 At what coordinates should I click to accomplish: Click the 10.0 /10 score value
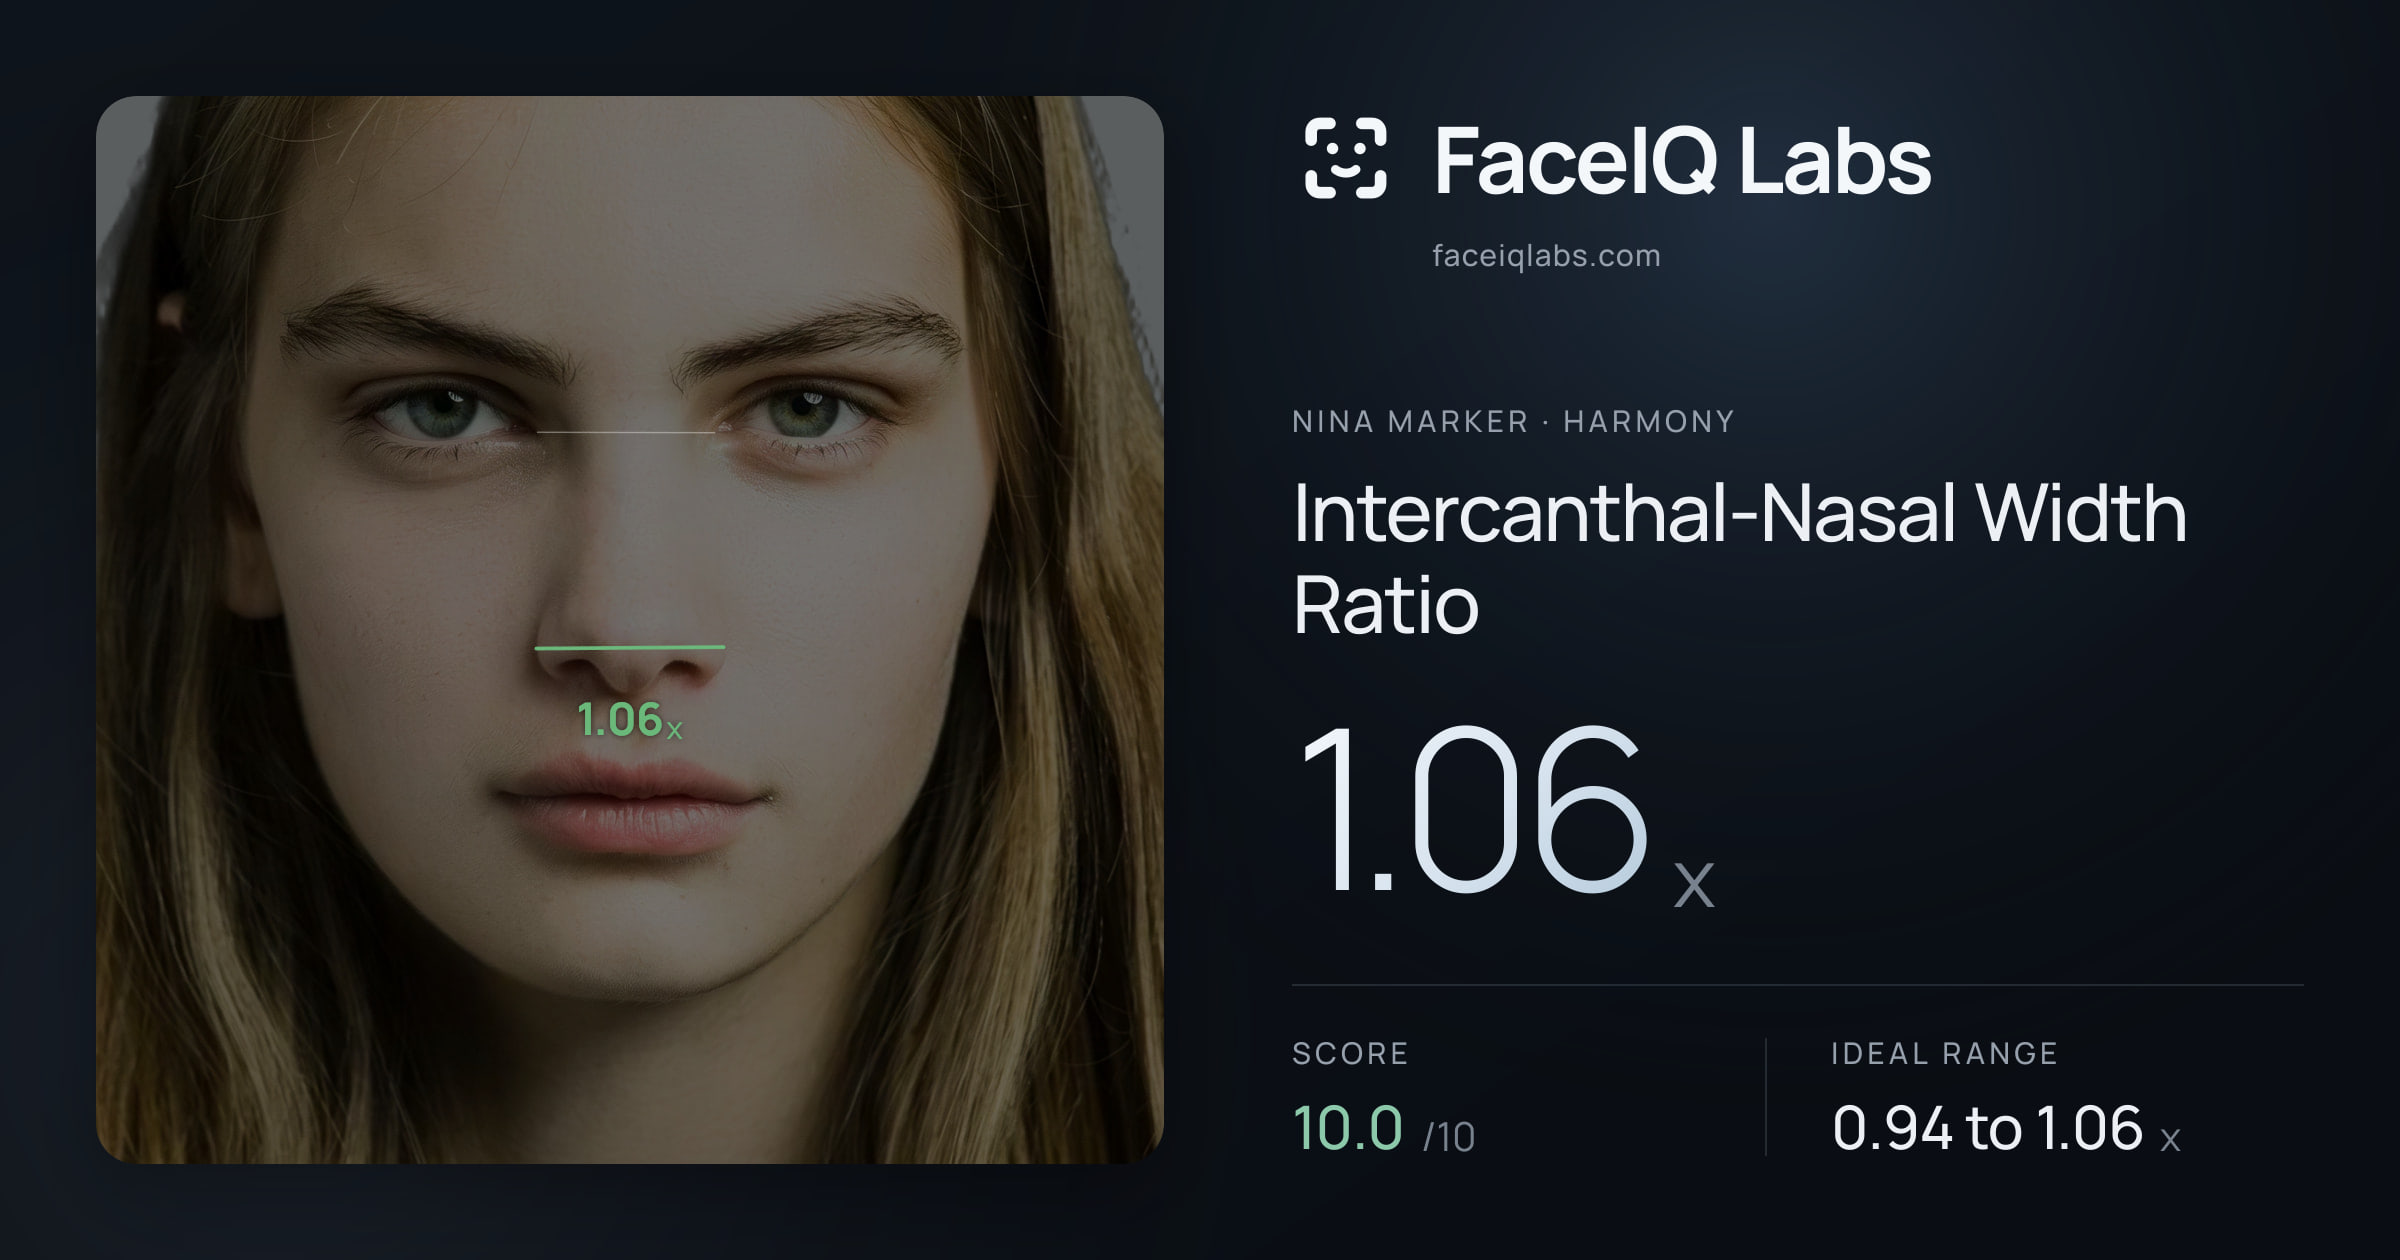click(x=1384, y=1129)
